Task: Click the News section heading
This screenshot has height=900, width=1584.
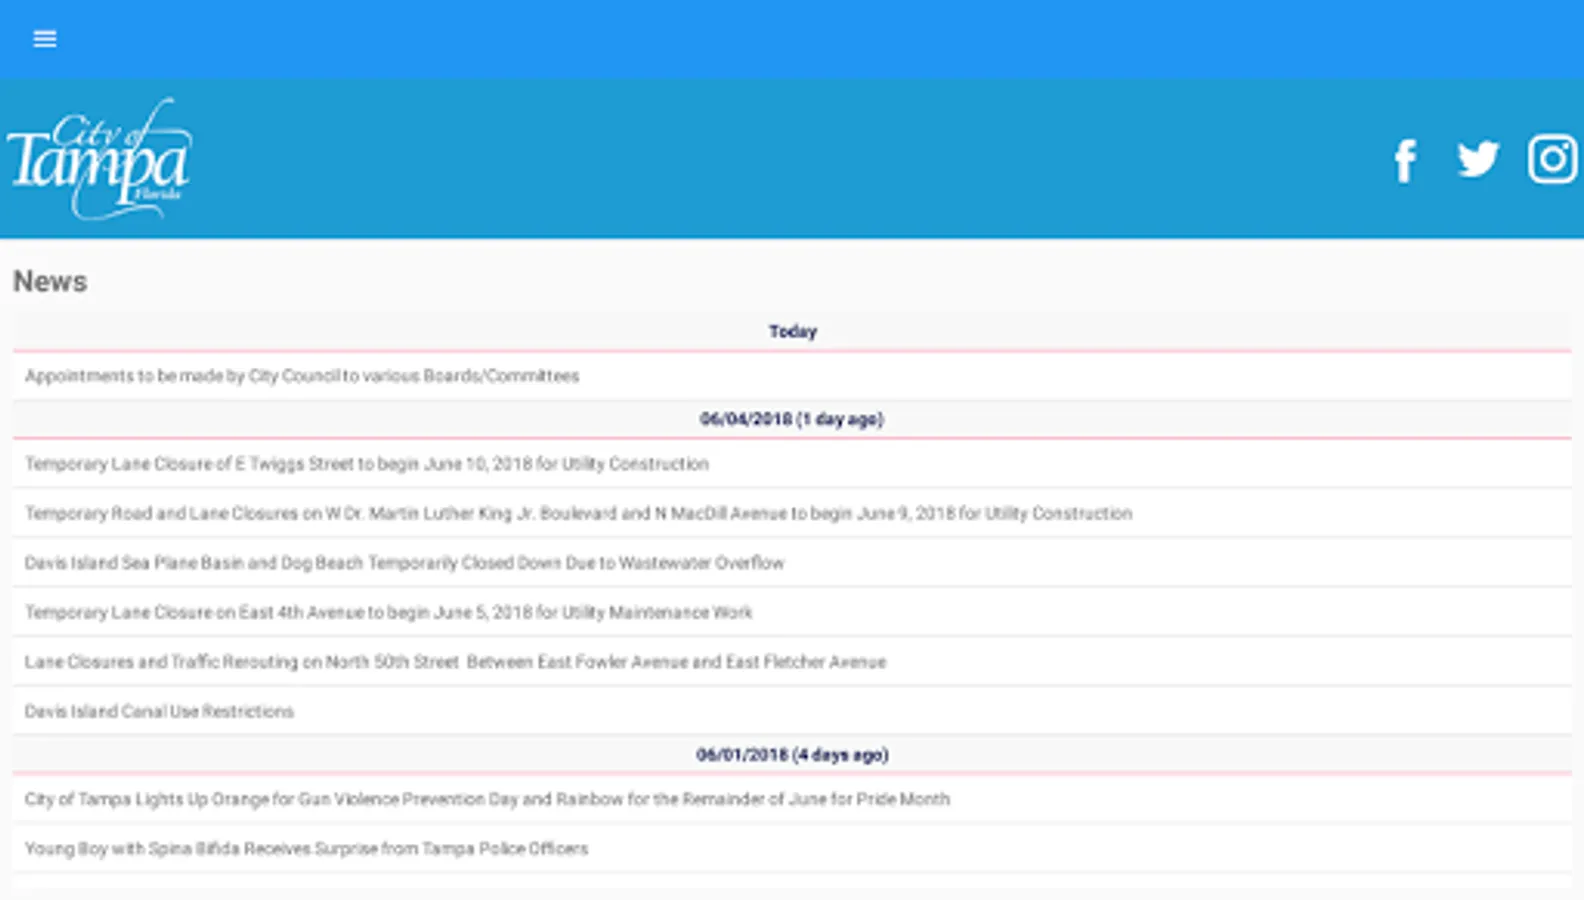Action: (50, 281)
